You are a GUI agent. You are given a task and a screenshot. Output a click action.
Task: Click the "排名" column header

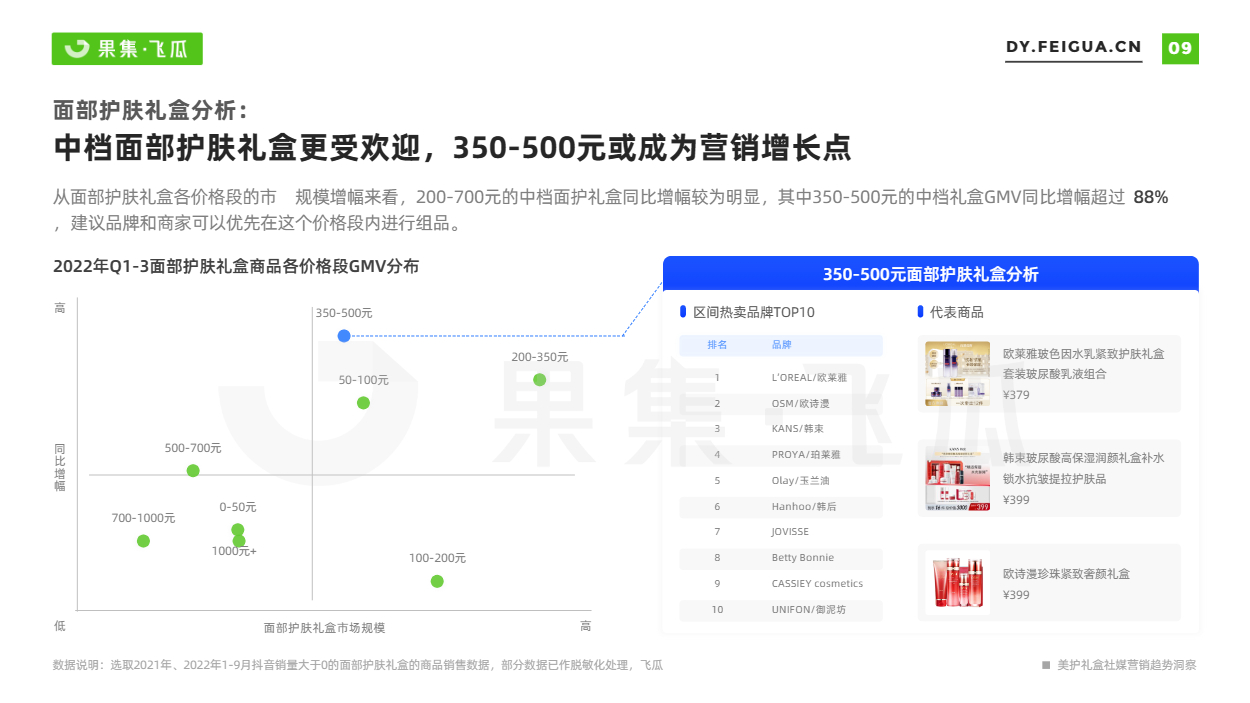point(717,345)
